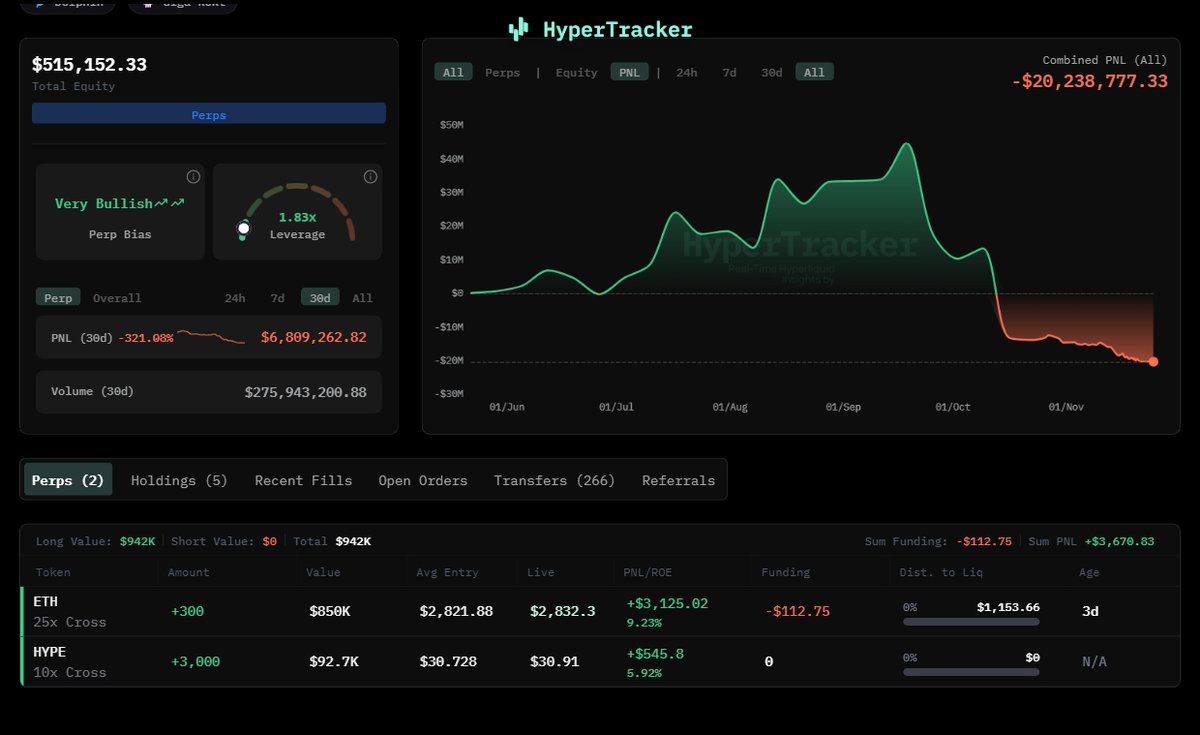Select 7d chart time range
The image size is (1200, 735).
point(729,72)
